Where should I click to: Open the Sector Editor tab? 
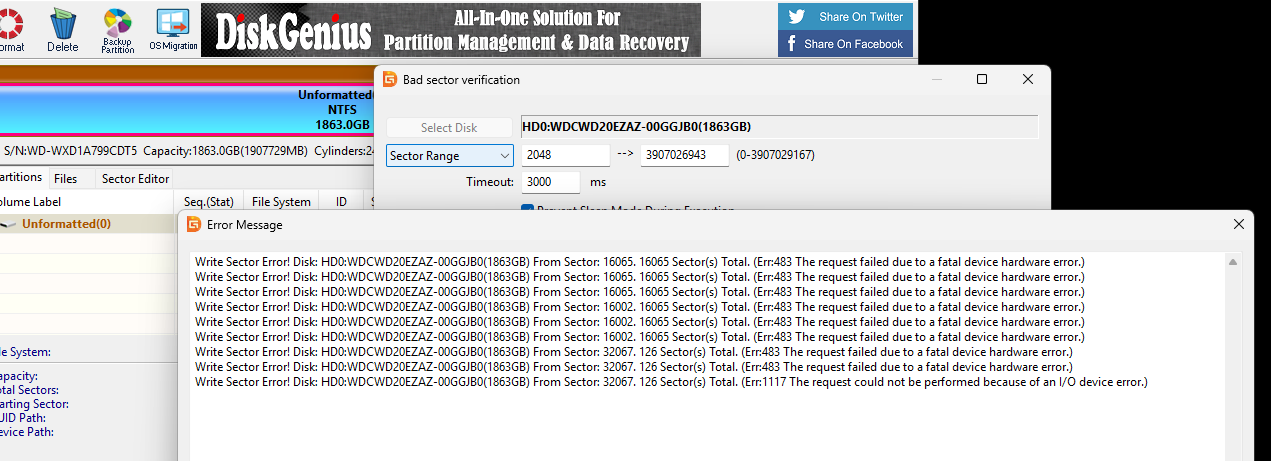click(135, 179)
